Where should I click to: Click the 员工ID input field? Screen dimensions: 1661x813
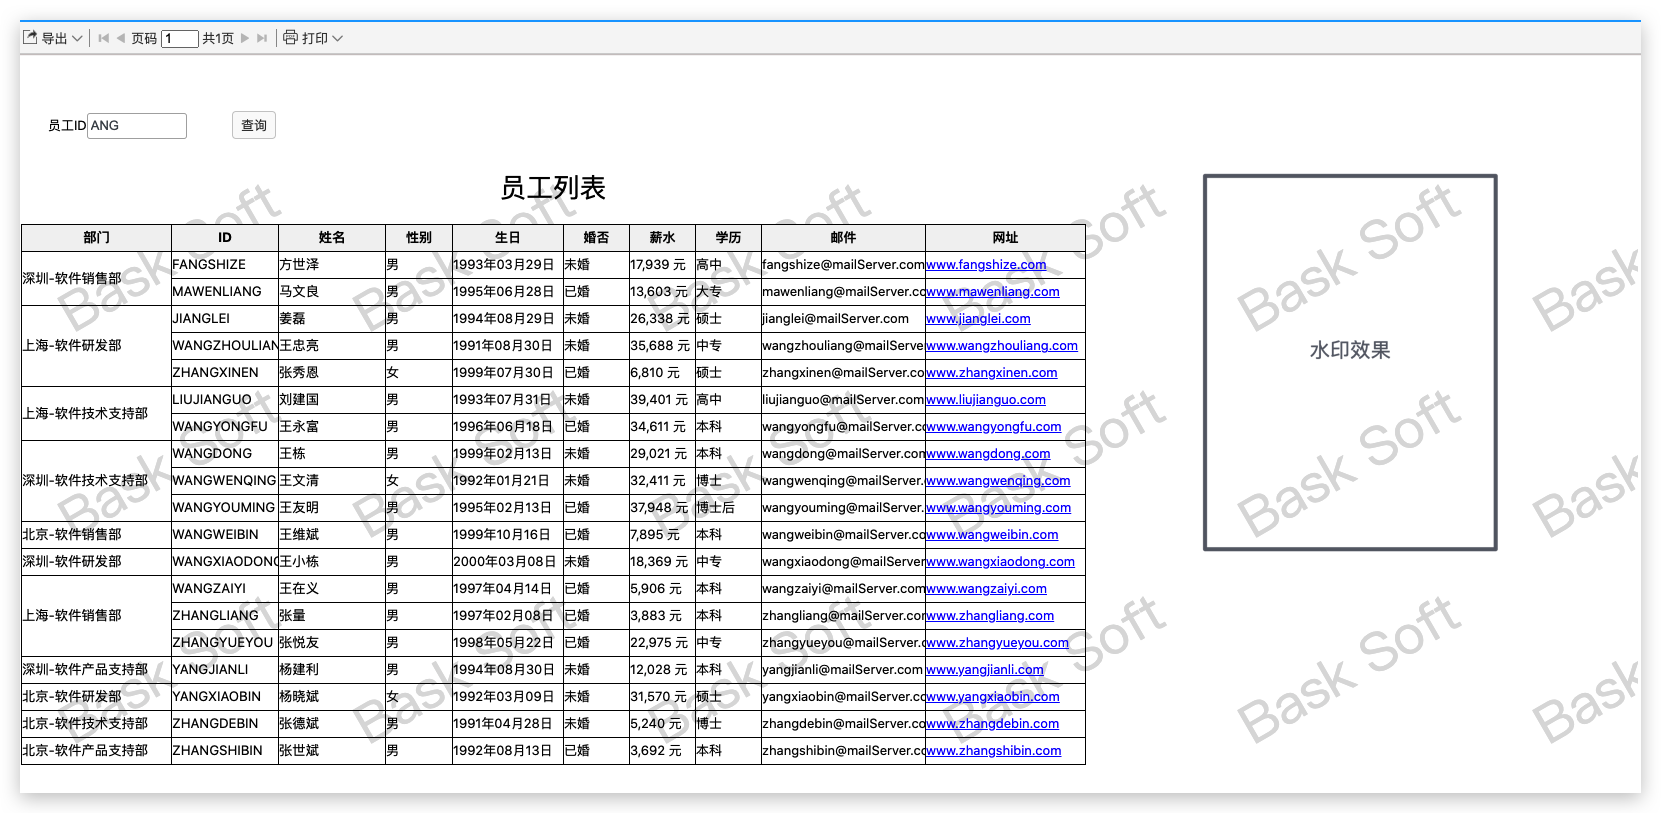point(137,125)
